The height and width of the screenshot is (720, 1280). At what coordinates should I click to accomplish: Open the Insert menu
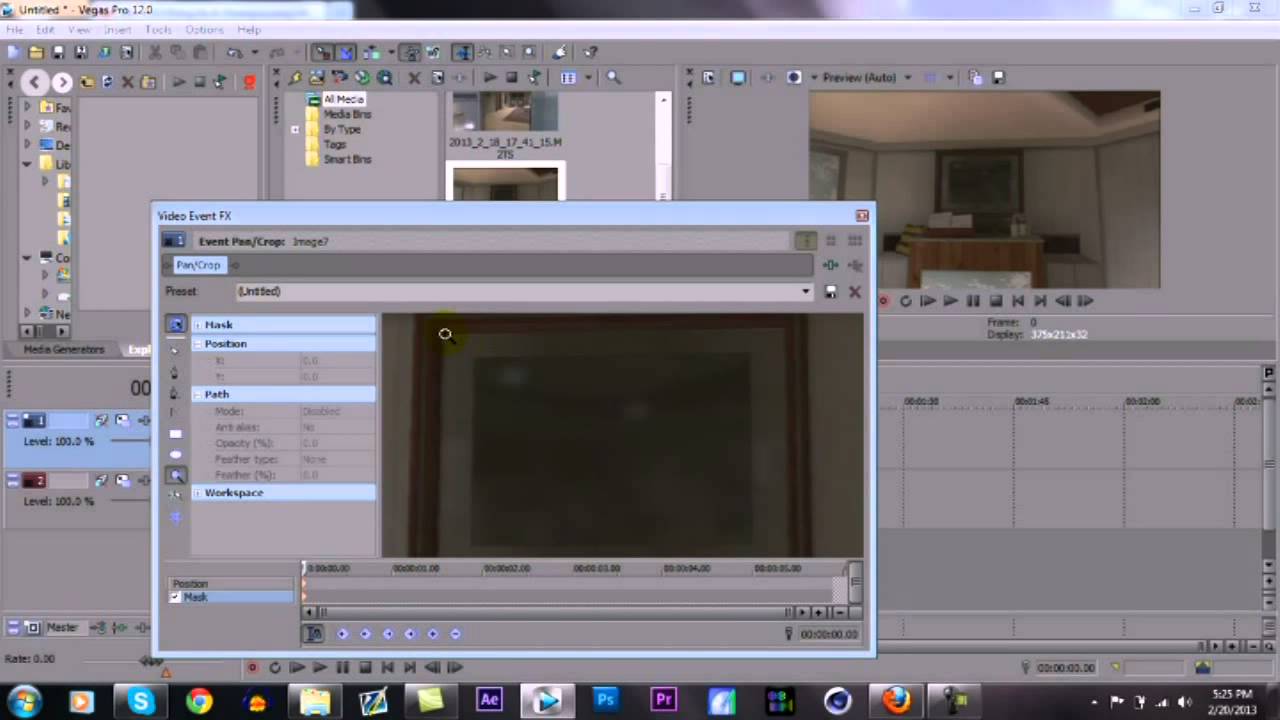coord(117,30)
